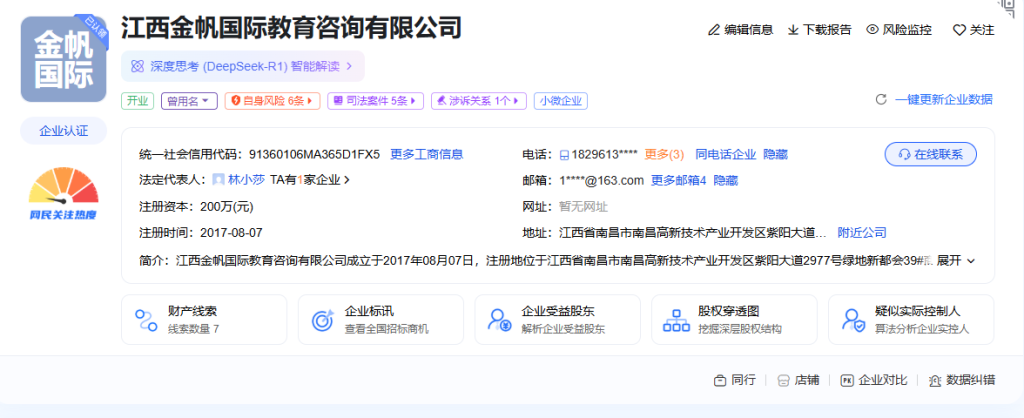This screenshot has height=418, width=1024.
Task: Expand the 曾用名 dropdown tag
Action: [x=189, y=101]
